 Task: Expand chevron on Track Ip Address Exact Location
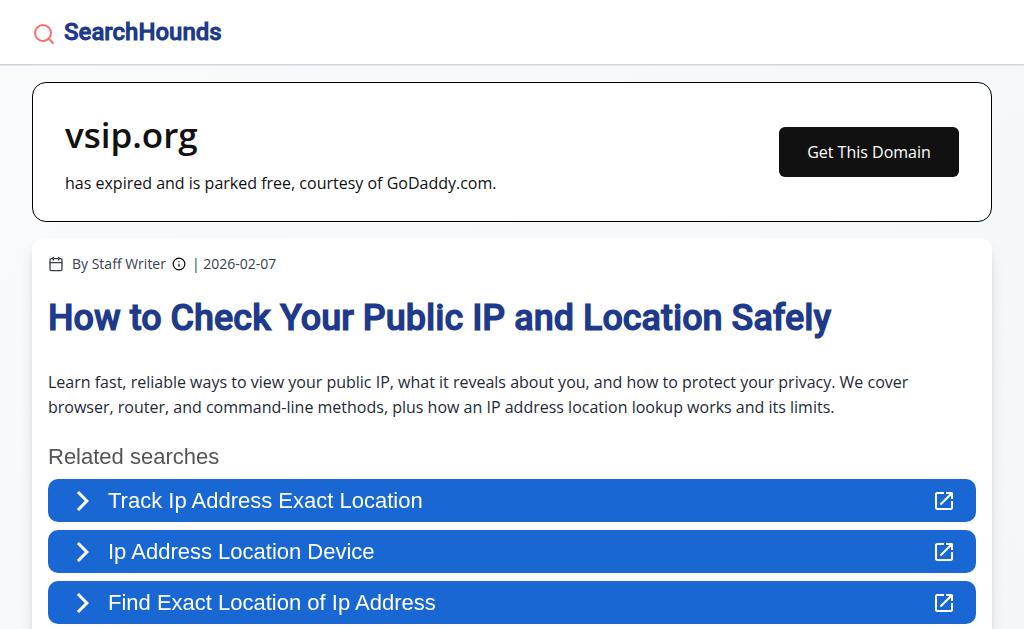tap(83, 500)
